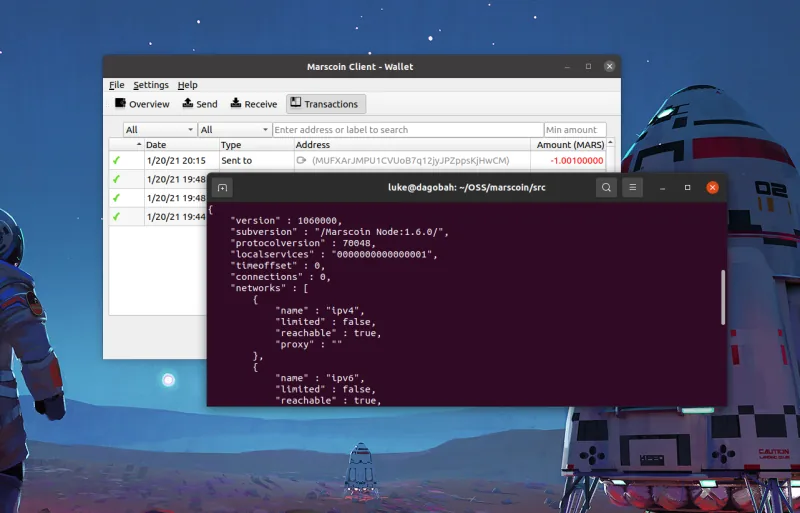Screen dimensions: 800x513
Task: Sort by Amount (MARS) column header
Action: [x=570, y=145]
